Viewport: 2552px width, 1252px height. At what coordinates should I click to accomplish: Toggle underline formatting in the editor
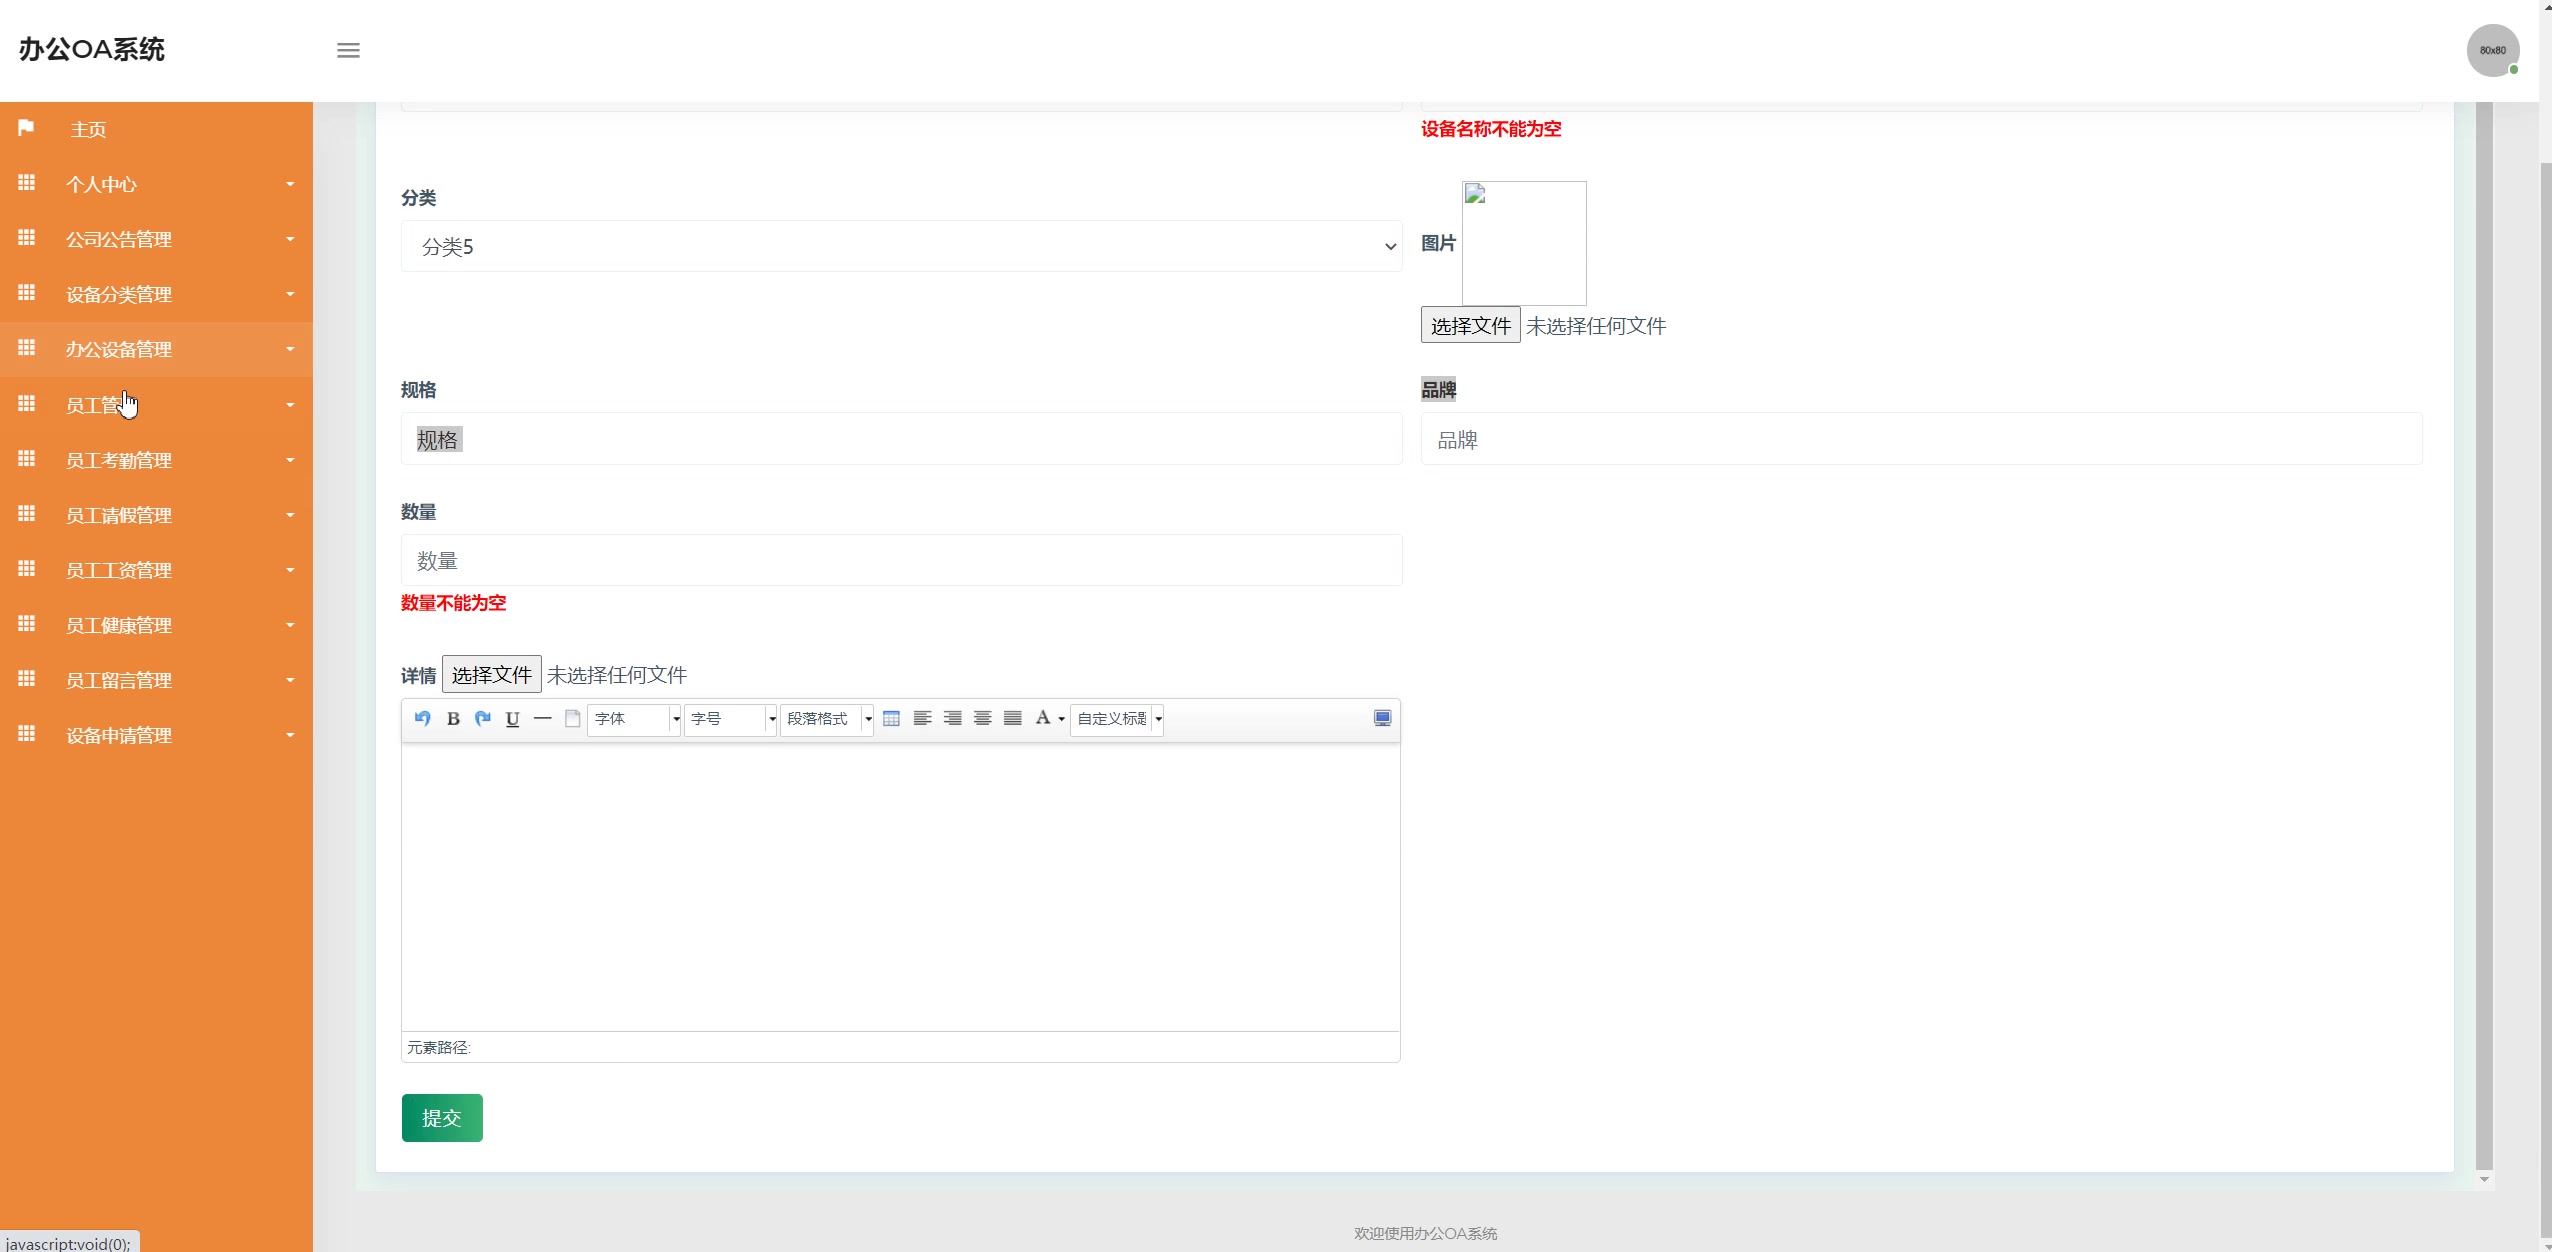coord(513,718)
